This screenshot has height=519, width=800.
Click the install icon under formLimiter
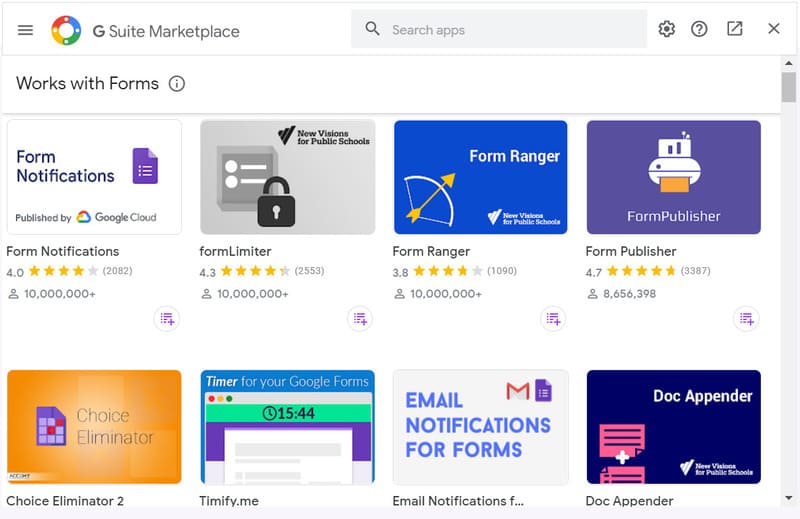pyautogui.click(x=360, y=319)
